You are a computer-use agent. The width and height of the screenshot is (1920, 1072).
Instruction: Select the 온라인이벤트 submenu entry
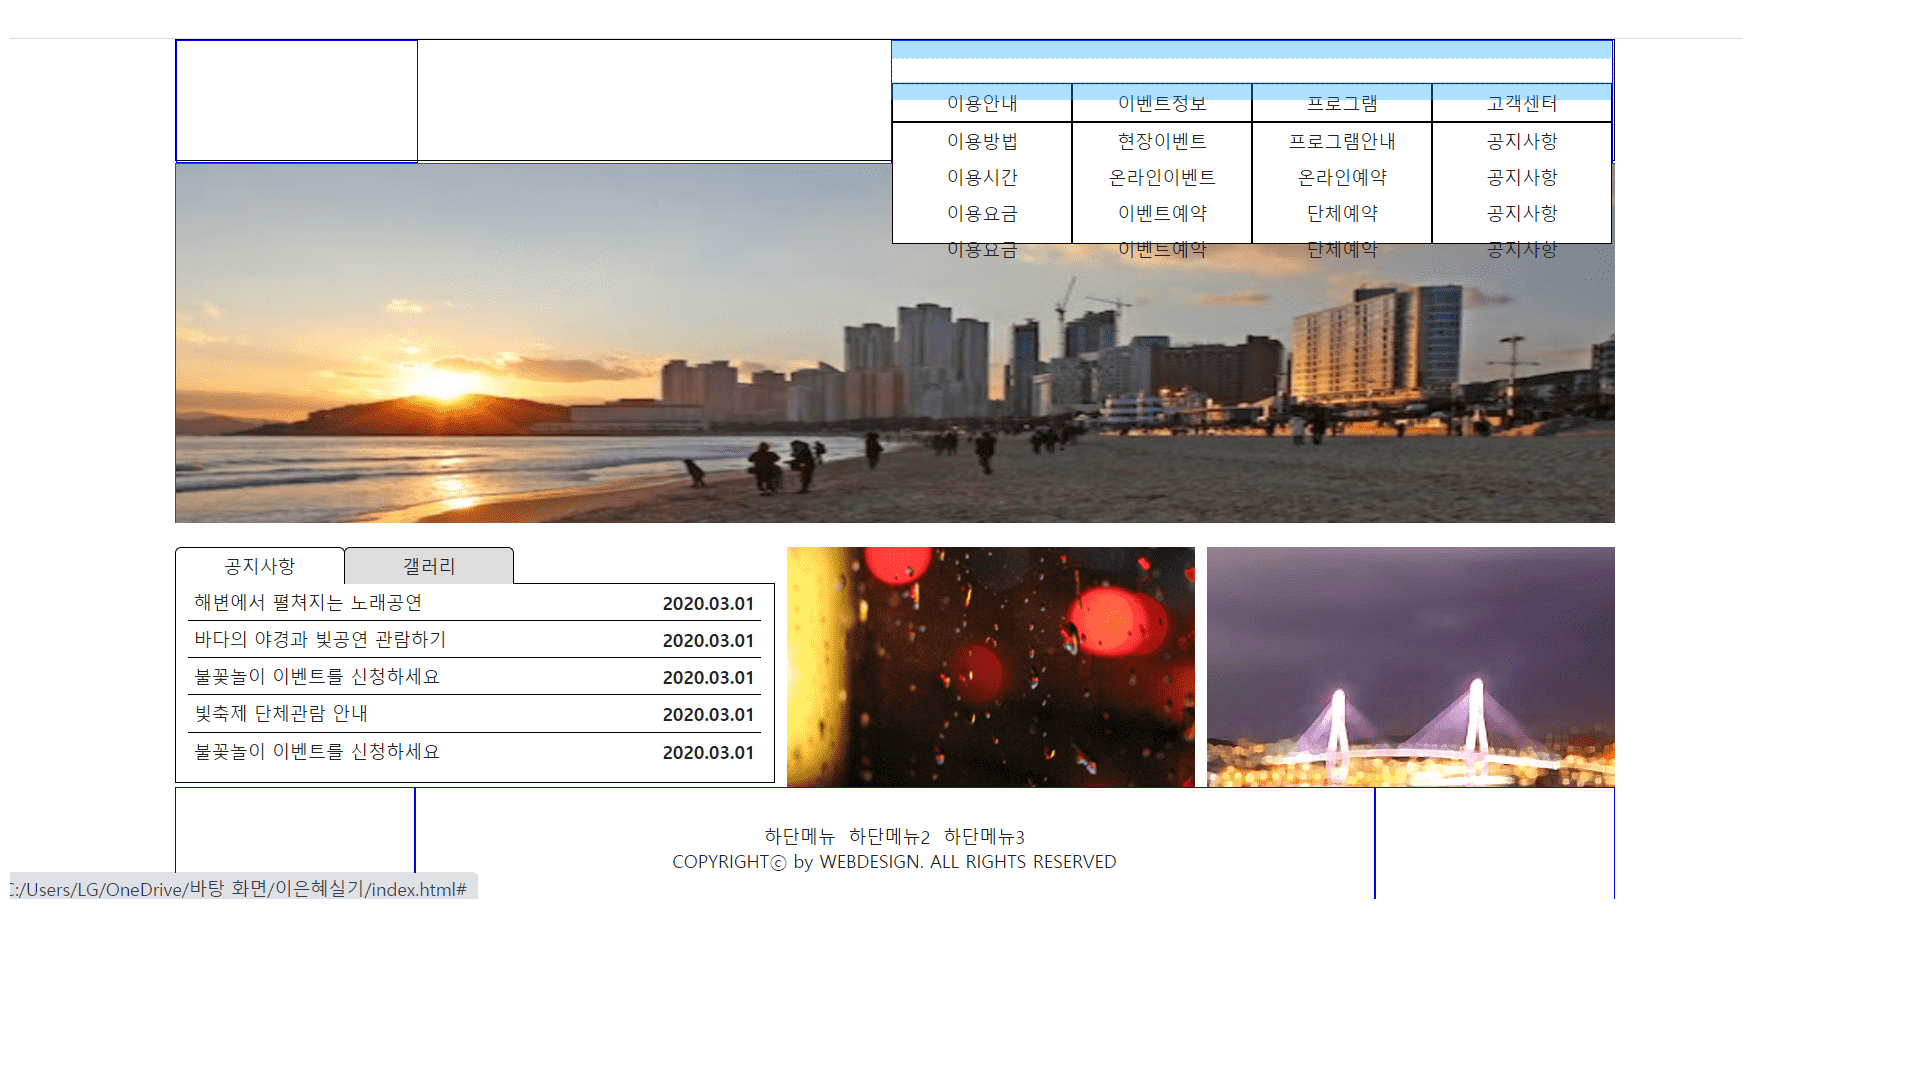pyautogui.click(x=1162, y=177)
